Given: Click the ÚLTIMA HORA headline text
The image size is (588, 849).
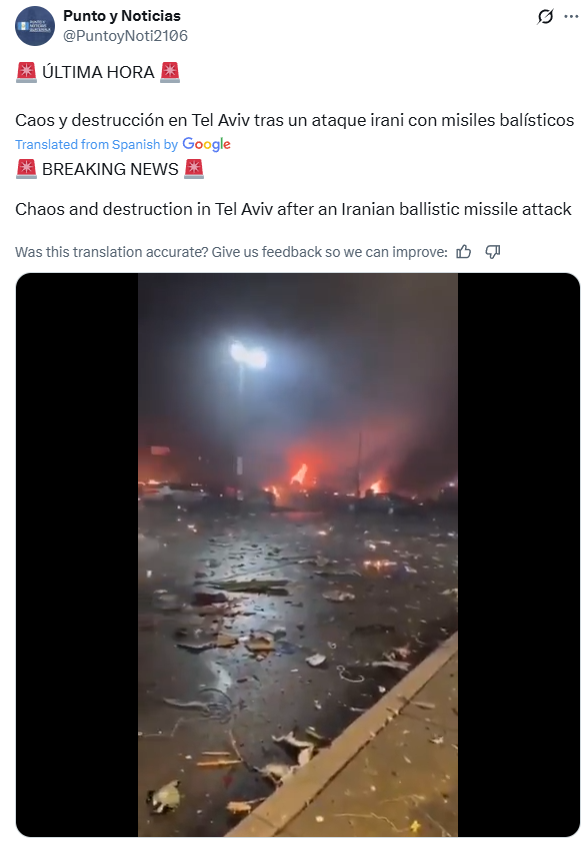Looking at the screenshot, I should pos(98,72).
